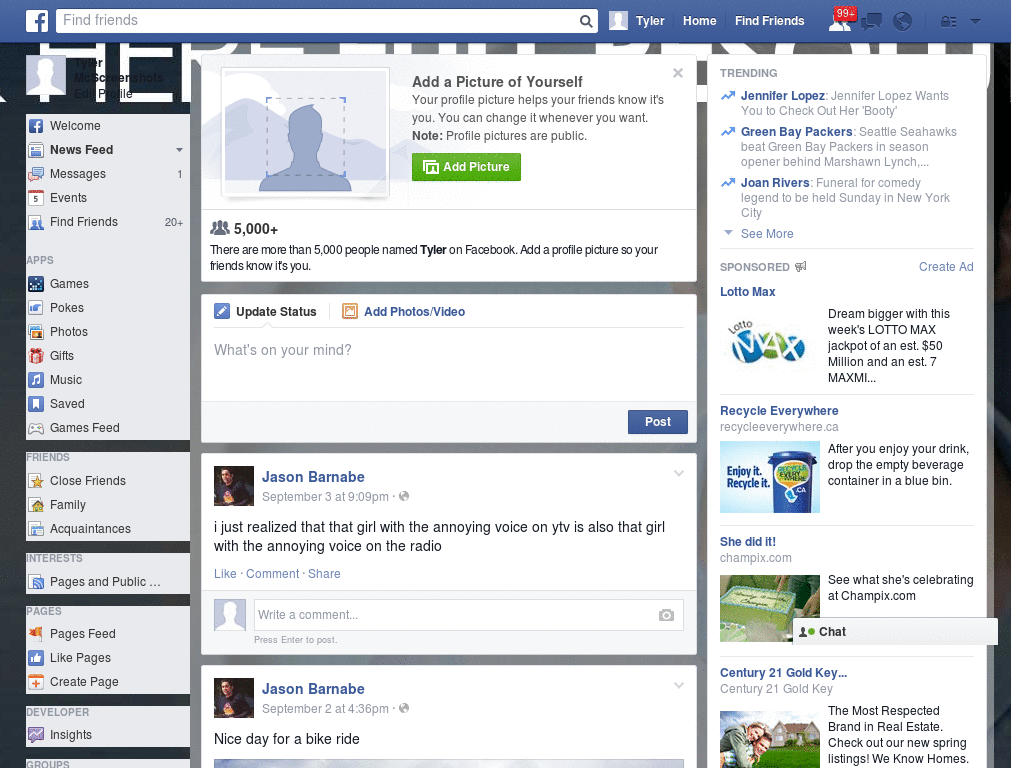The width and height of the screenshot is (1024, 768).
Task: Open the Recycle Everywhere ad link
Action: point(778,411)
